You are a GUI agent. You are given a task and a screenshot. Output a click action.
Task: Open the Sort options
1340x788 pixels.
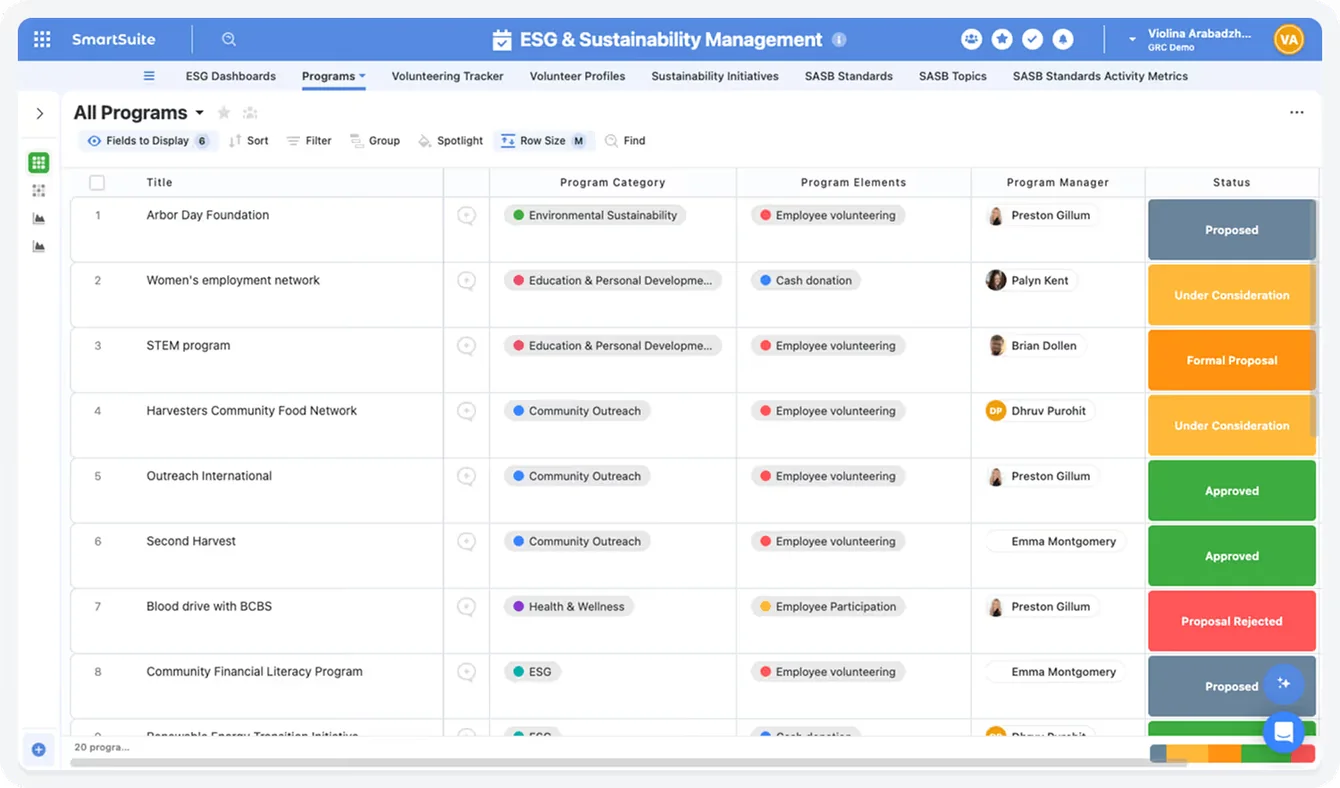click(x=248, y=141)
